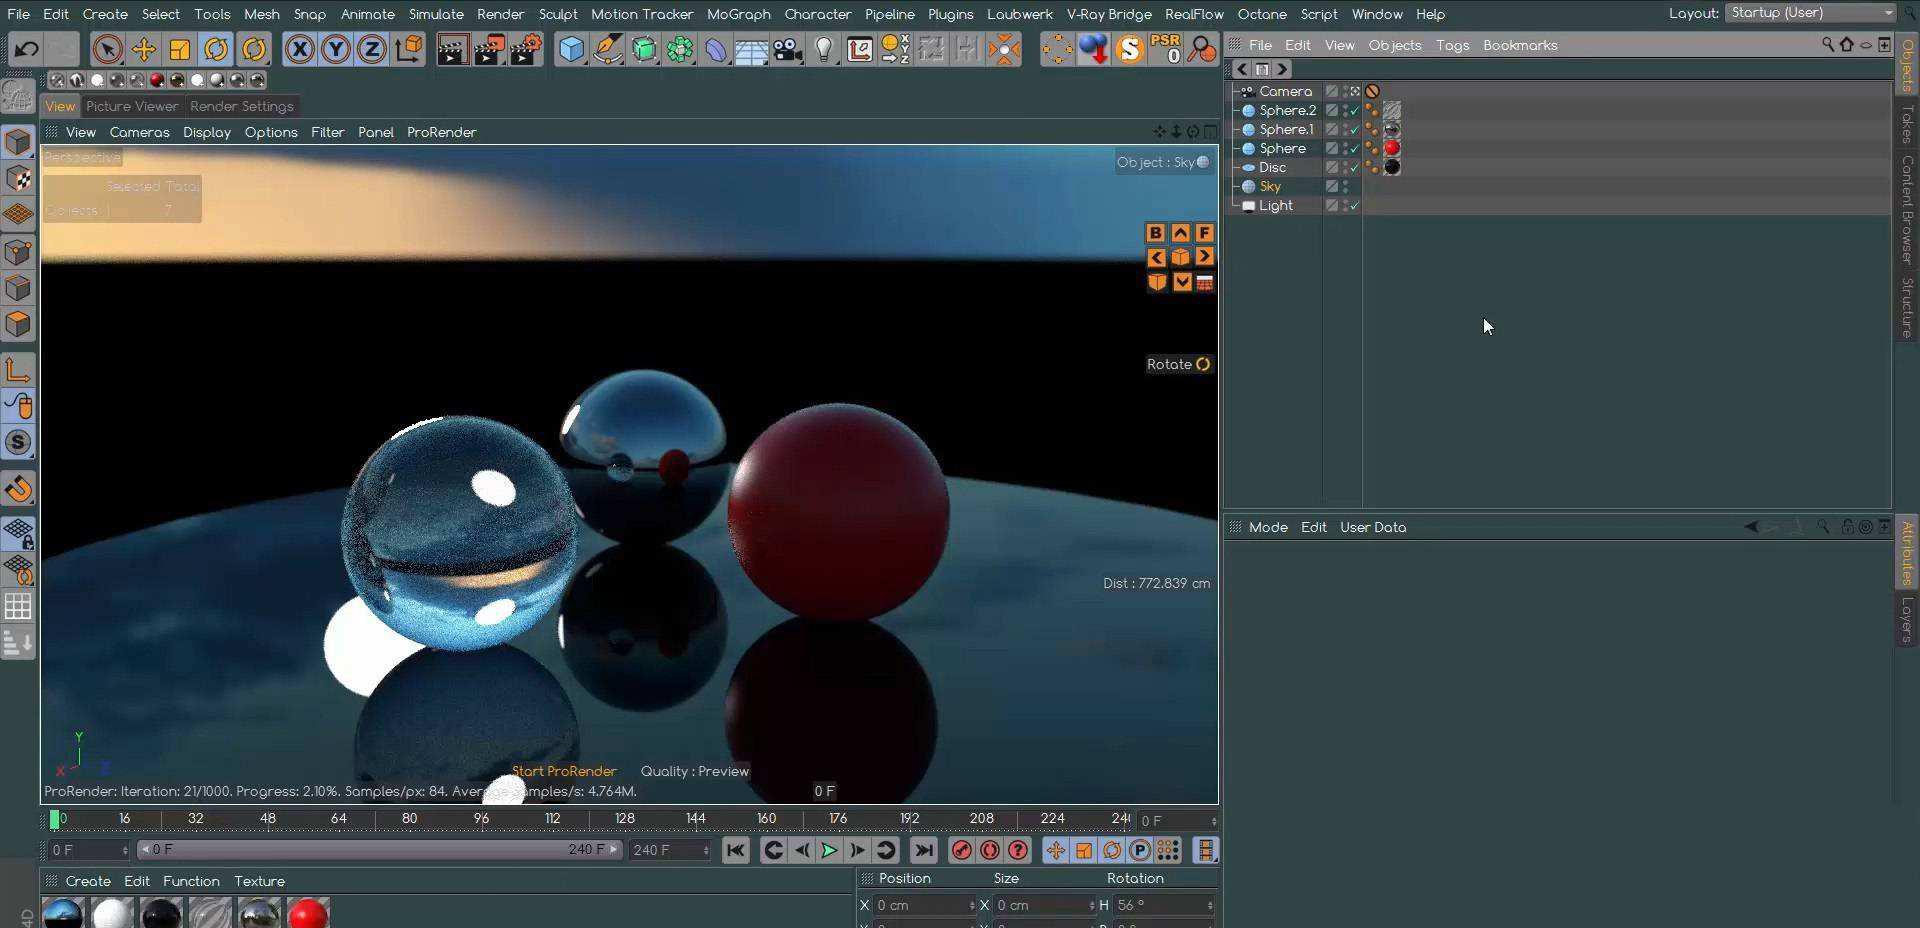Click the eye icon in Object Manager header
The image size is (1920, 928).
tap(1866, 45)
